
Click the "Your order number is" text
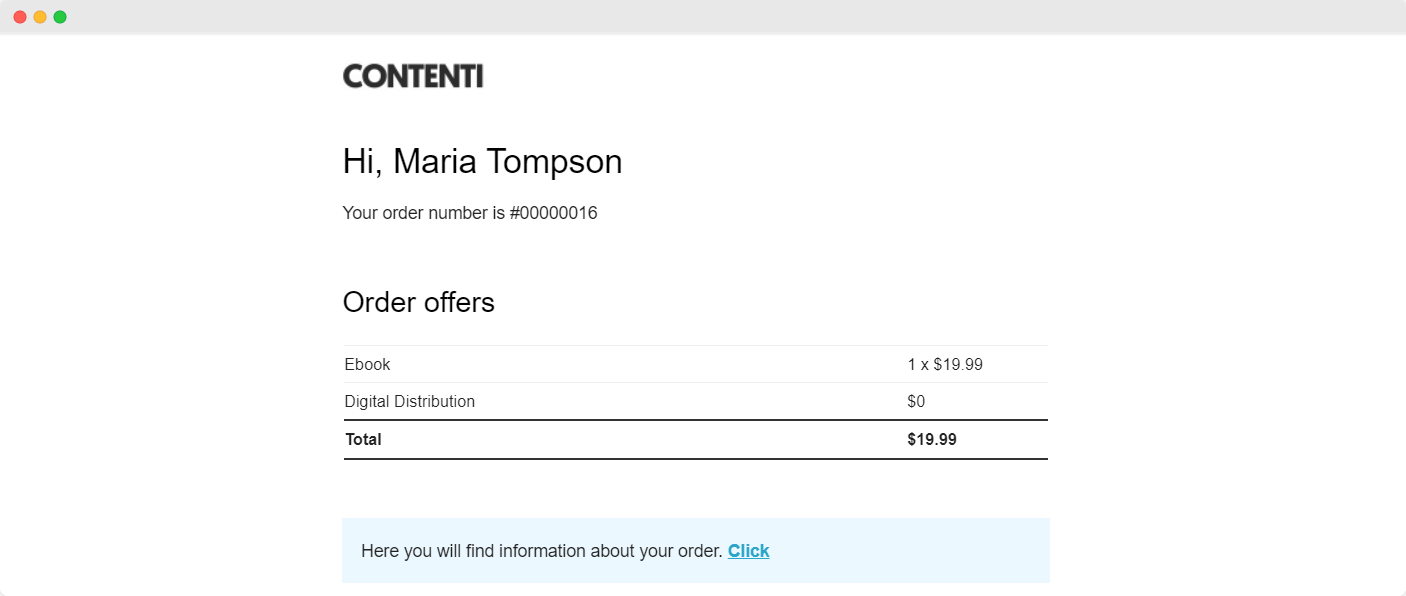click(x=424, y=213)
